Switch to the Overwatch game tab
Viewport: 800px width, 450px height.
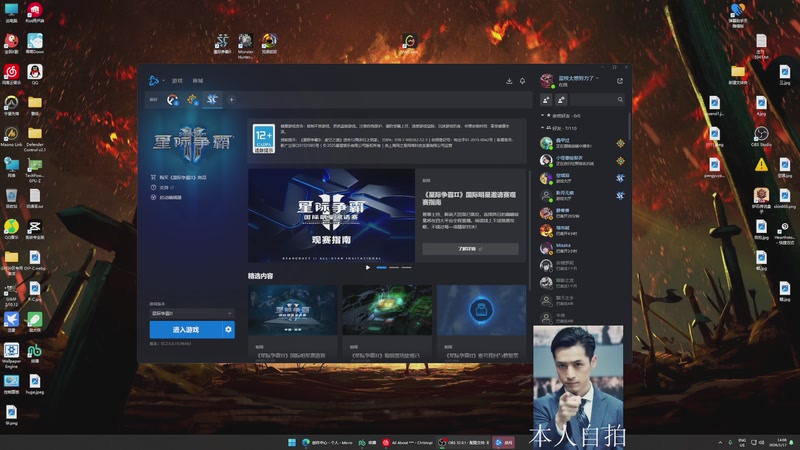[x=172, y=99]
